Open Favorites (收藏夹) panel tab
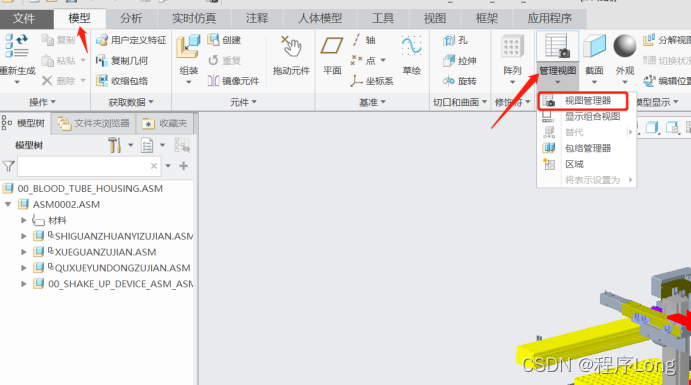 tap(165, 123)
